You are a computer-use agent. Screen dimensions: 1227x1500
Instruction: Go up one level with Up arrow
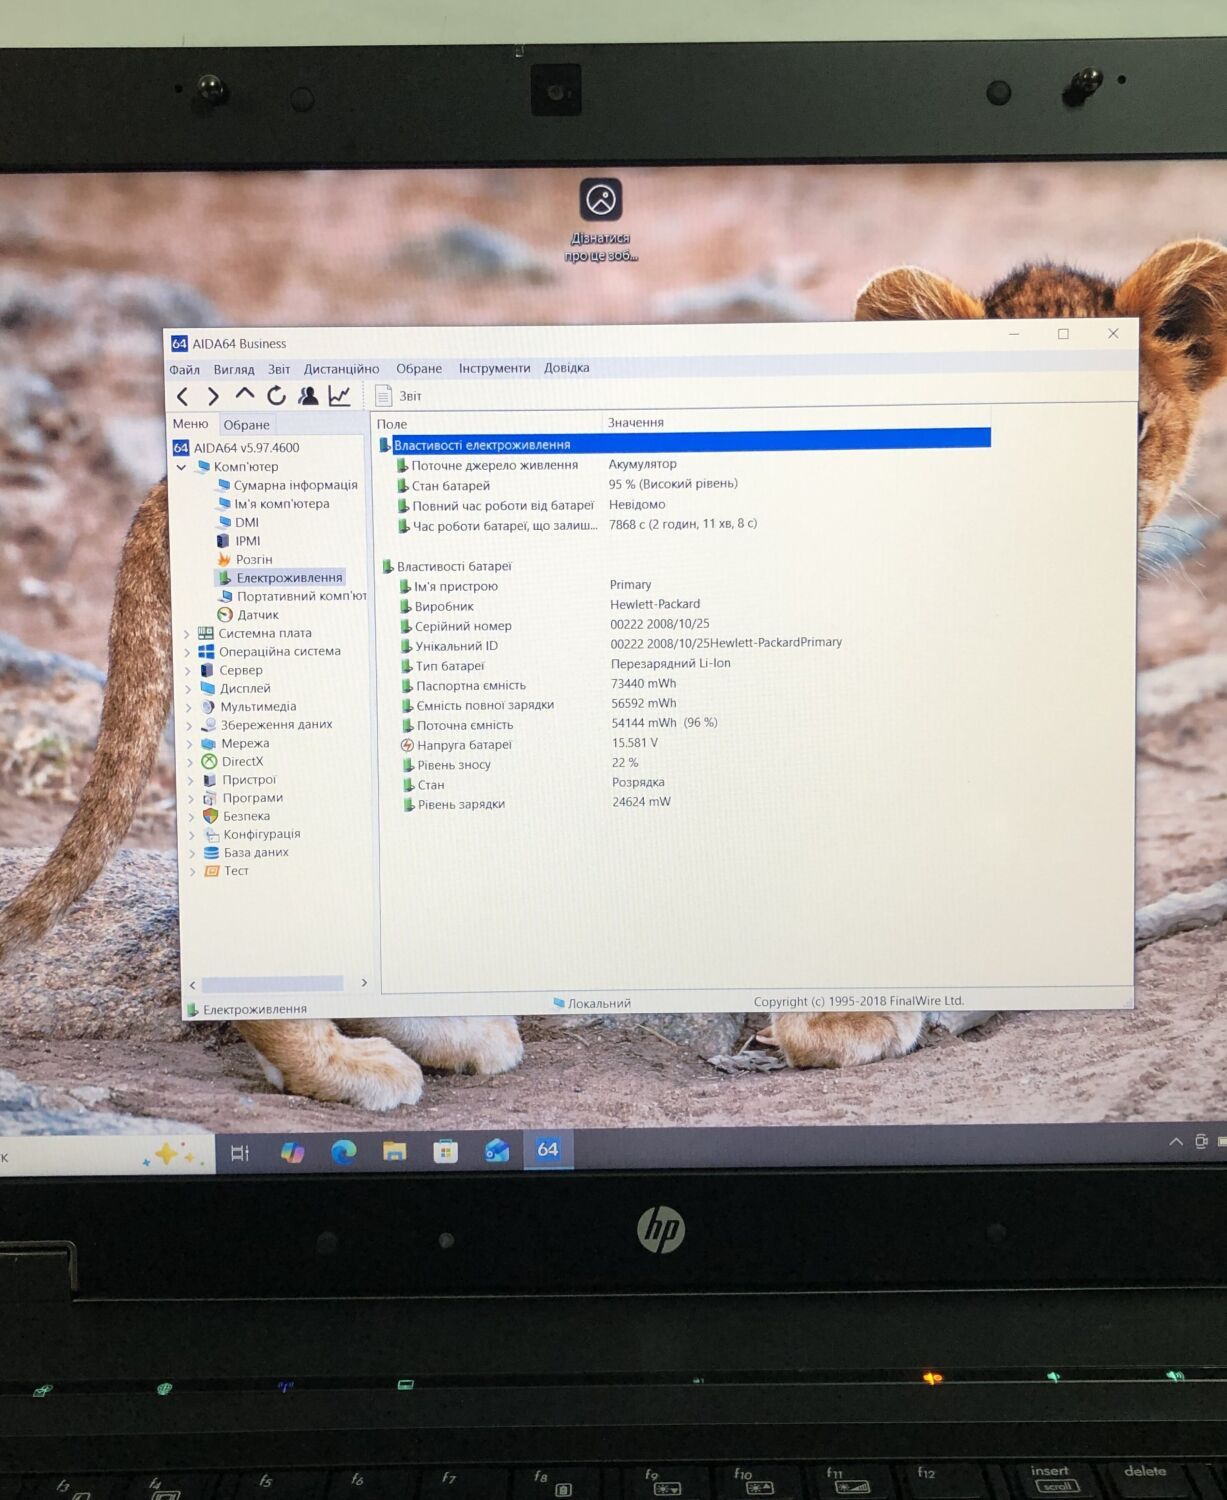pyautogui.click(x=244, y=396)
